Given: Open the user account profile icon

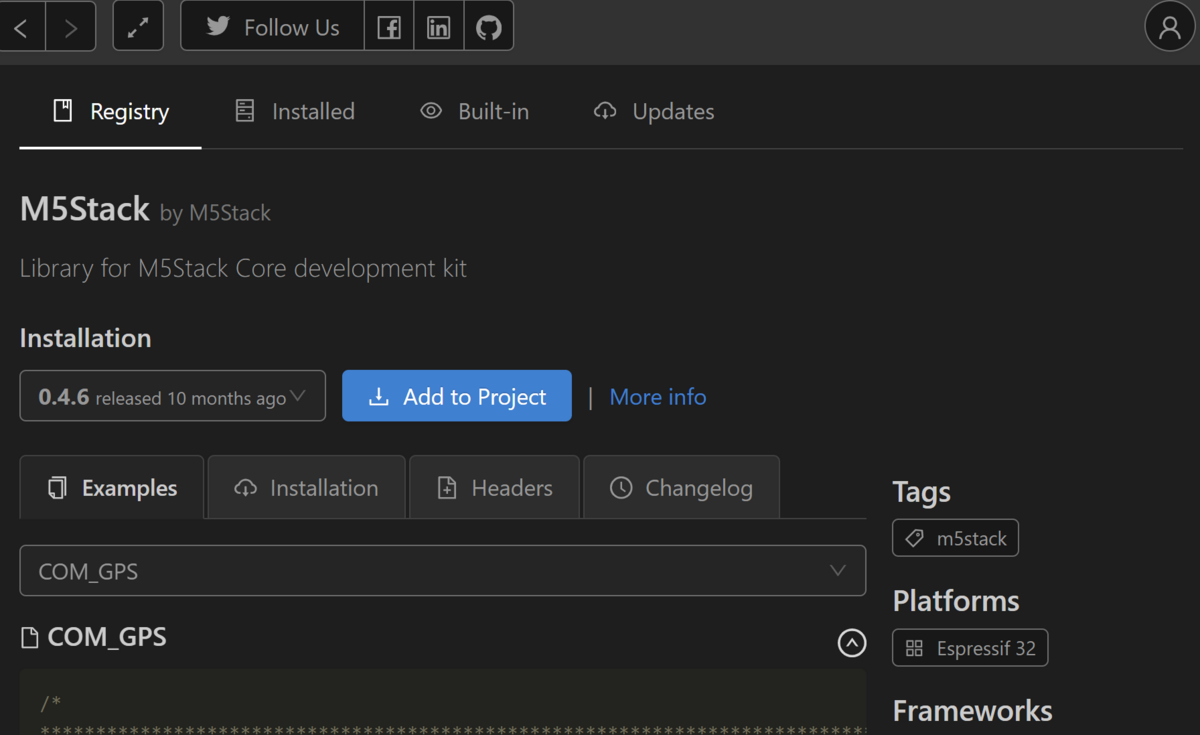Looking at the screenshot, I should (1169, 26).
